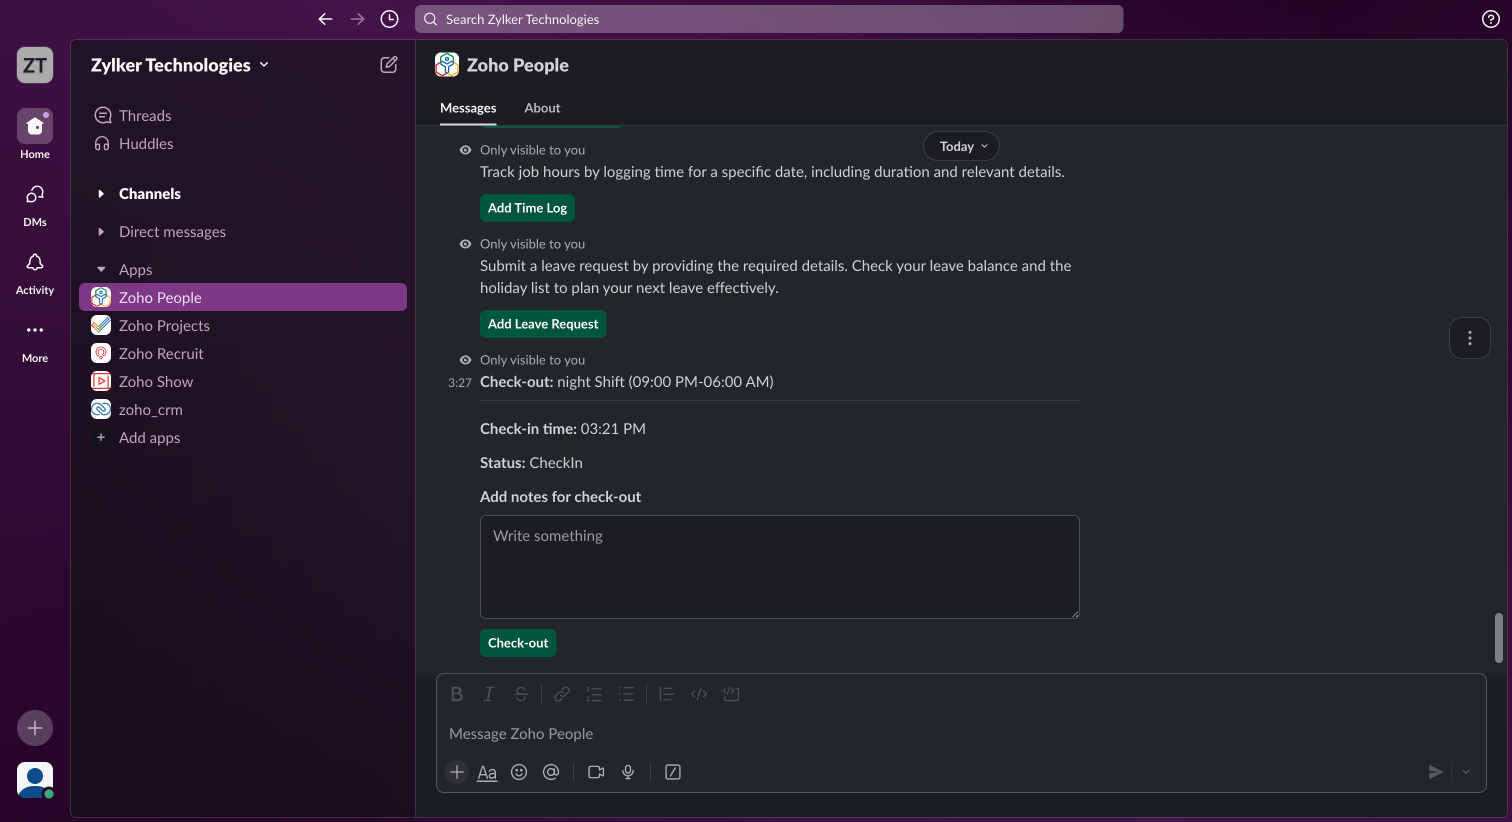
Task: Send the message with the arrow icon
Action: click(1435, 772)
